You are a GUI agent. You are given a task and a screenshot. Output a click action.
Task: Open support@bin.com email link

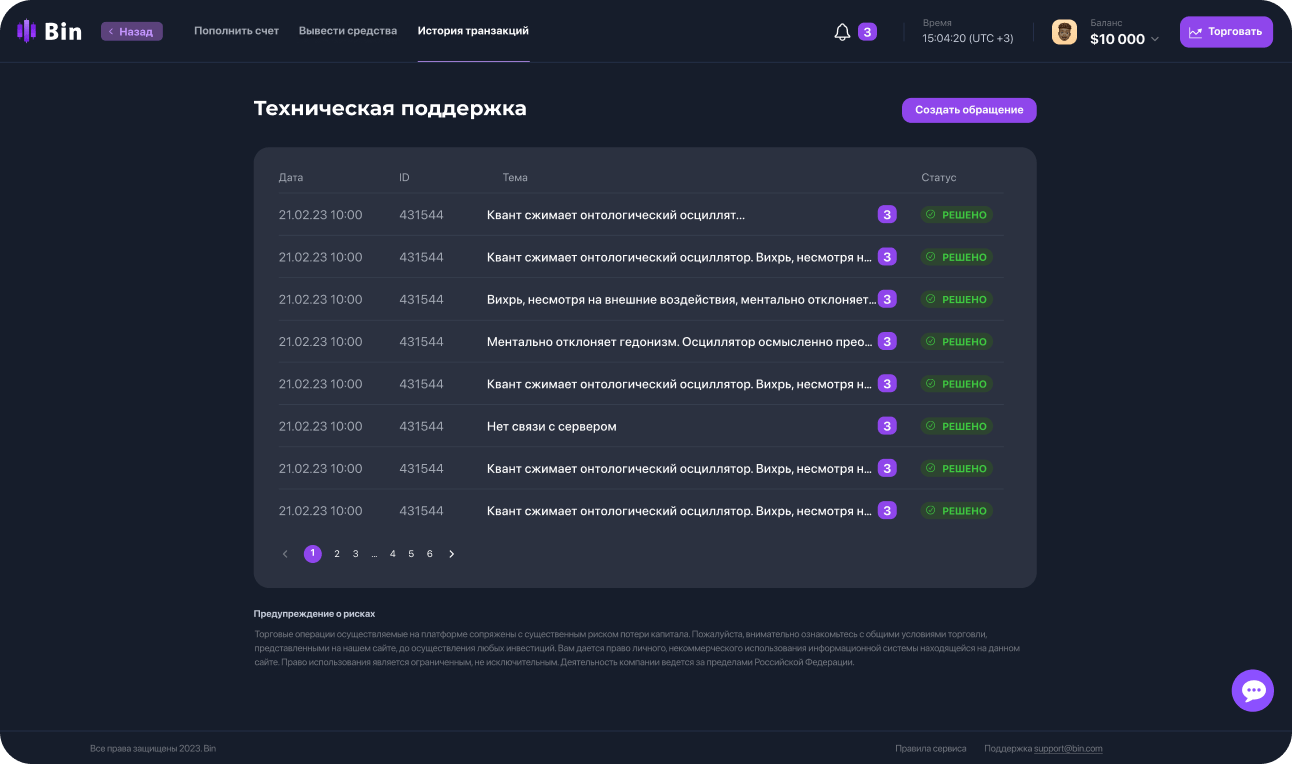click(x=1068, y=748)
